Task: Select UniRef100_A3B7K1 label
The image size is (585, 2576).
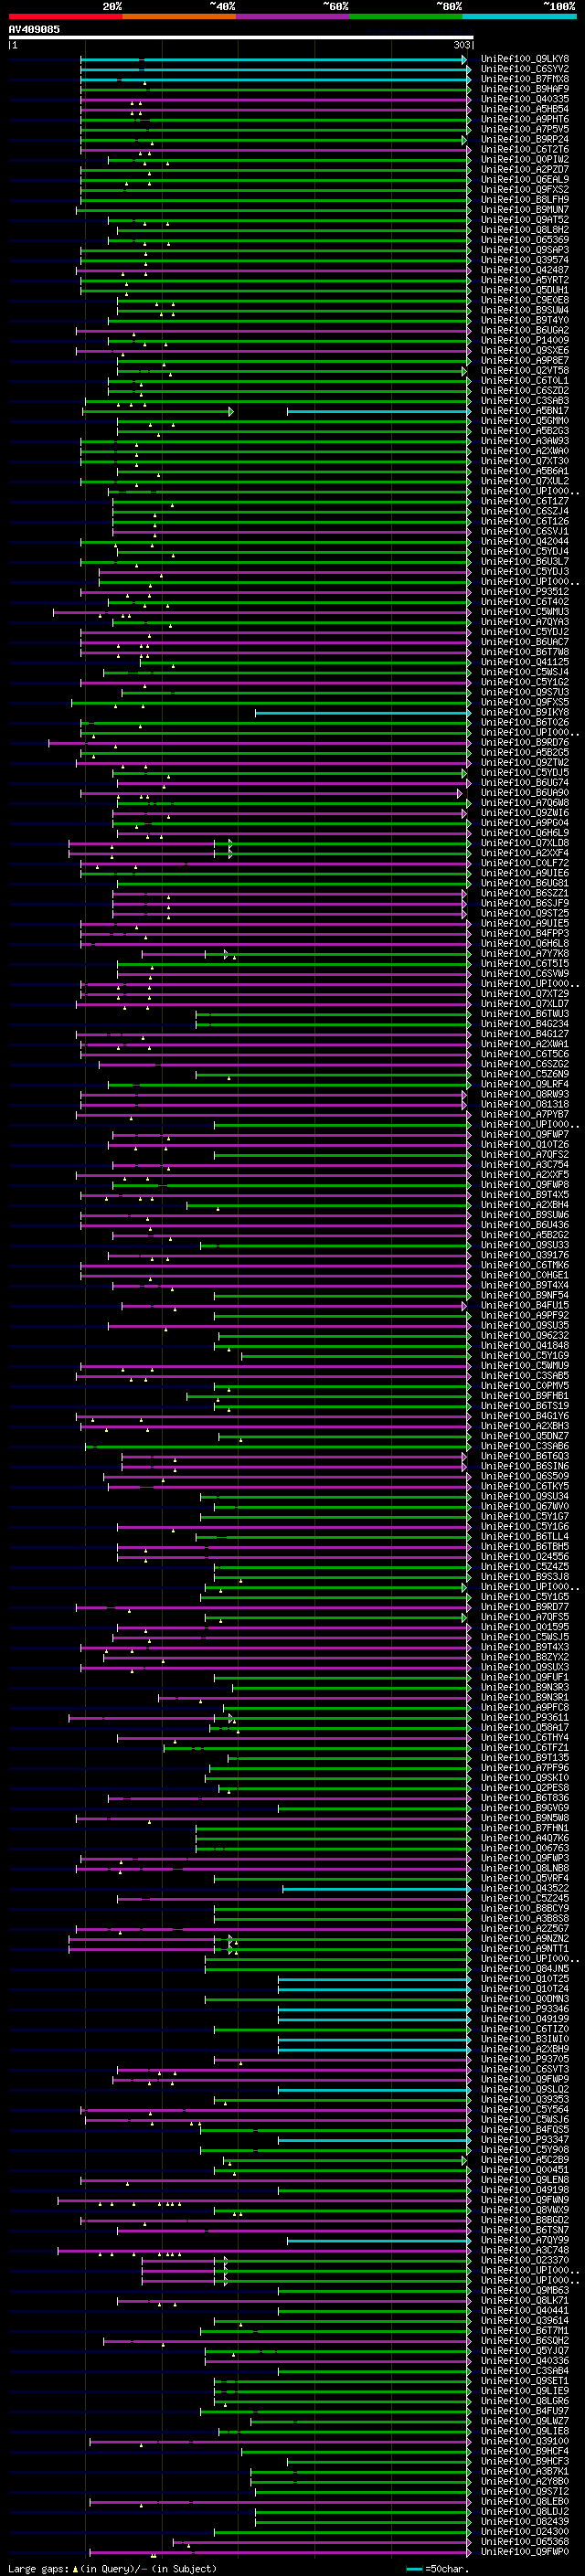Action: click(x=525, y=2470)
